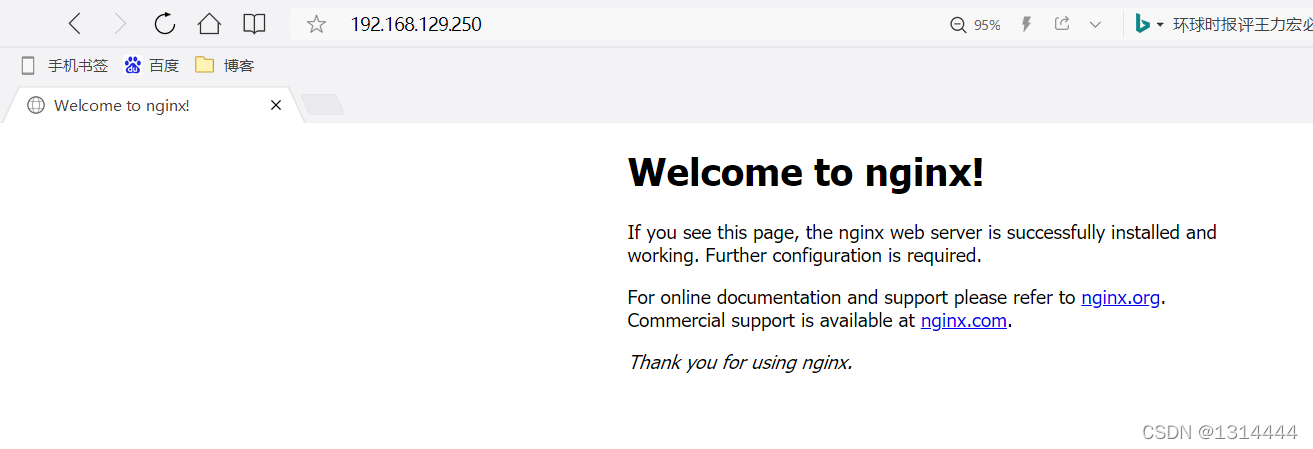Click the forward navigation arrow
The width and height of the screenshot is (1313, 449).
pyautogui.click(x=120, y=24)
